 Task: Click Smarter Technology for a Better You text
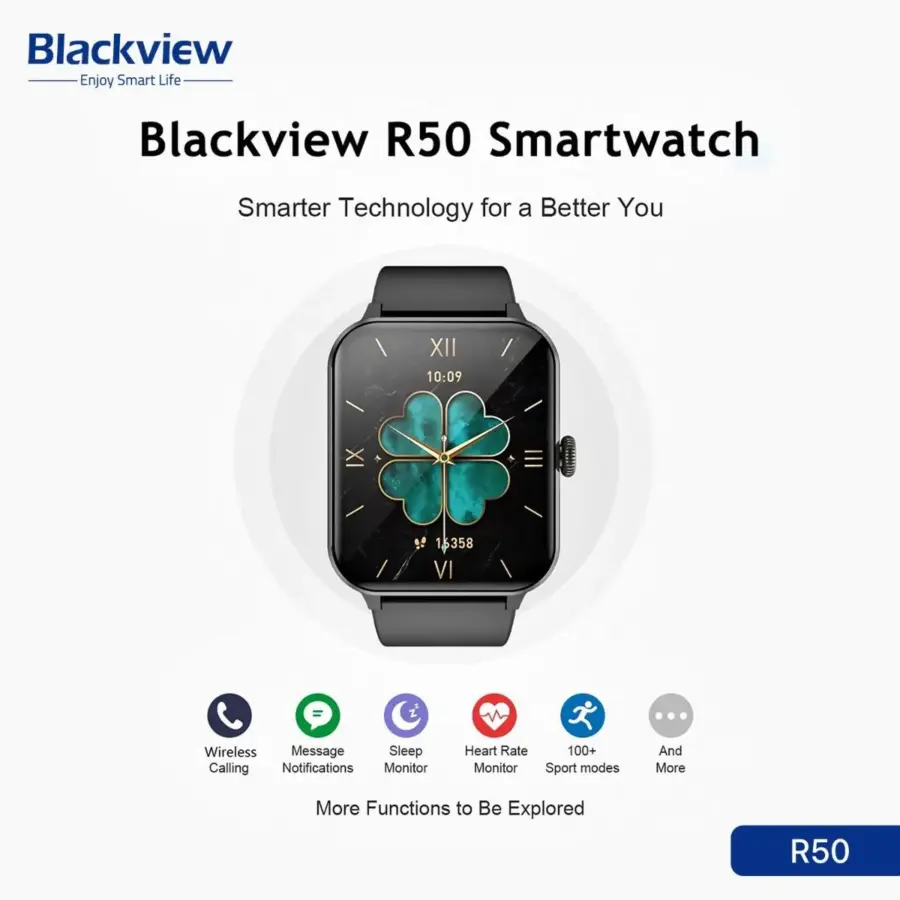click(451, 208)
